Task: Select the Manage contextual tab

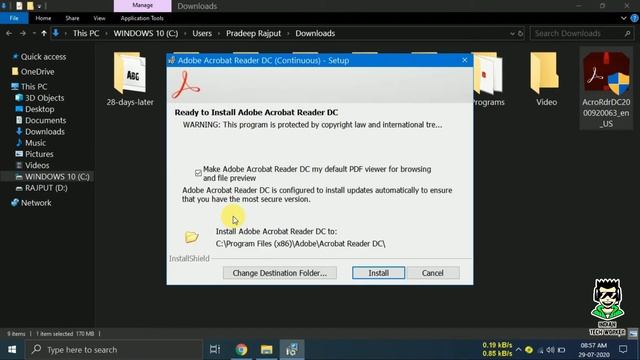Action: tap(142, 5)
